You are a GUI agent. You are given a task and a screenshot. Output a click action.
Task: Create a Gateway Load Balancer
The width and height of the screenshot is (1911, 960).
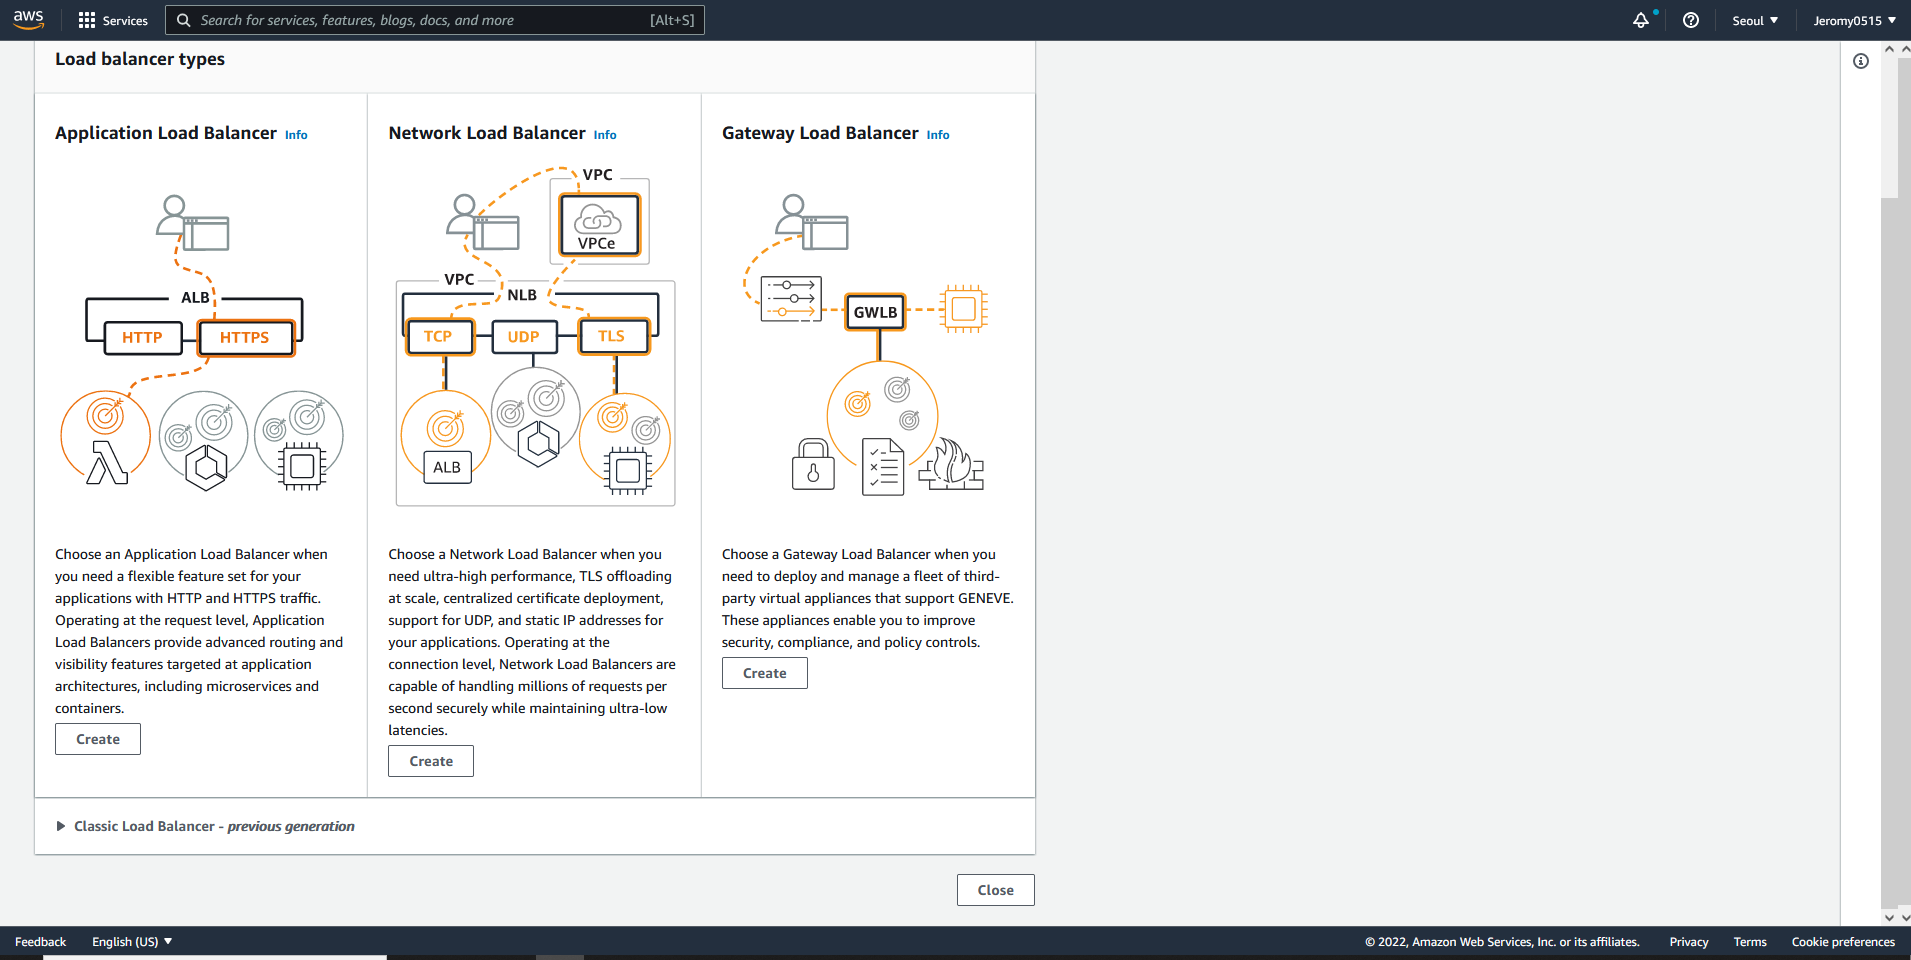coord(765,673)
